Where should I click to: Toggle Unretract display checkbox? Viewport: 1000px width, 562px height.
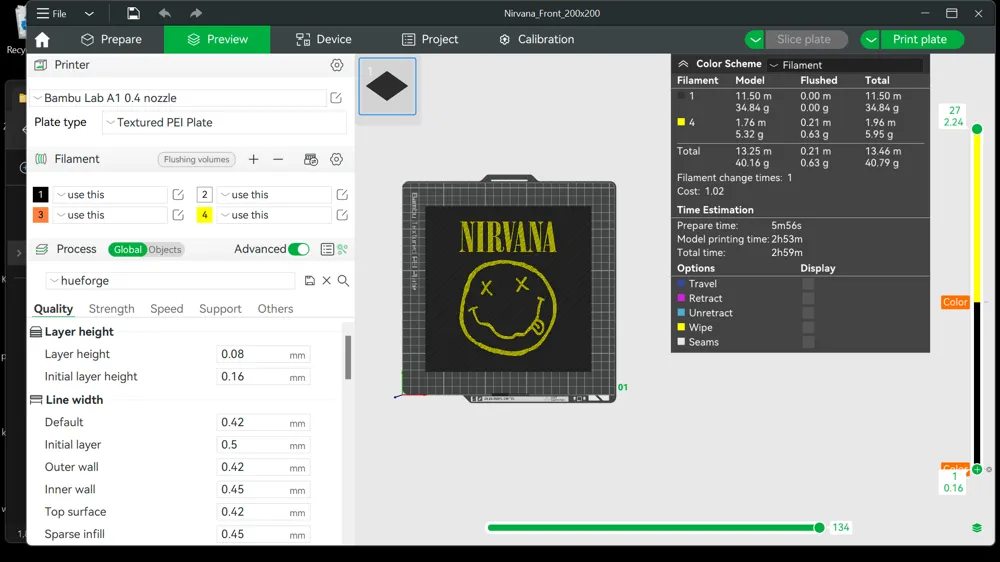(808, 313)
